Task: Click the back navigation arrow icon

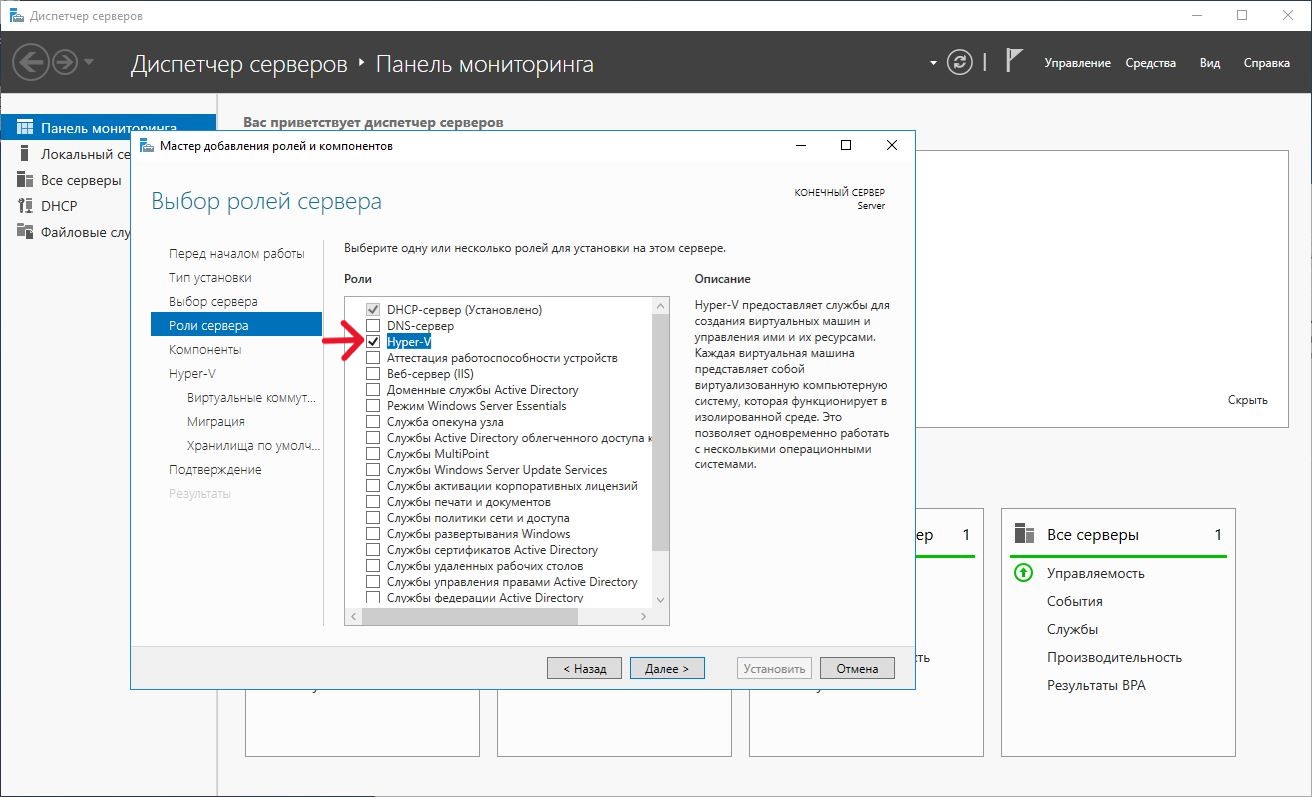Action: pos(30,63)
